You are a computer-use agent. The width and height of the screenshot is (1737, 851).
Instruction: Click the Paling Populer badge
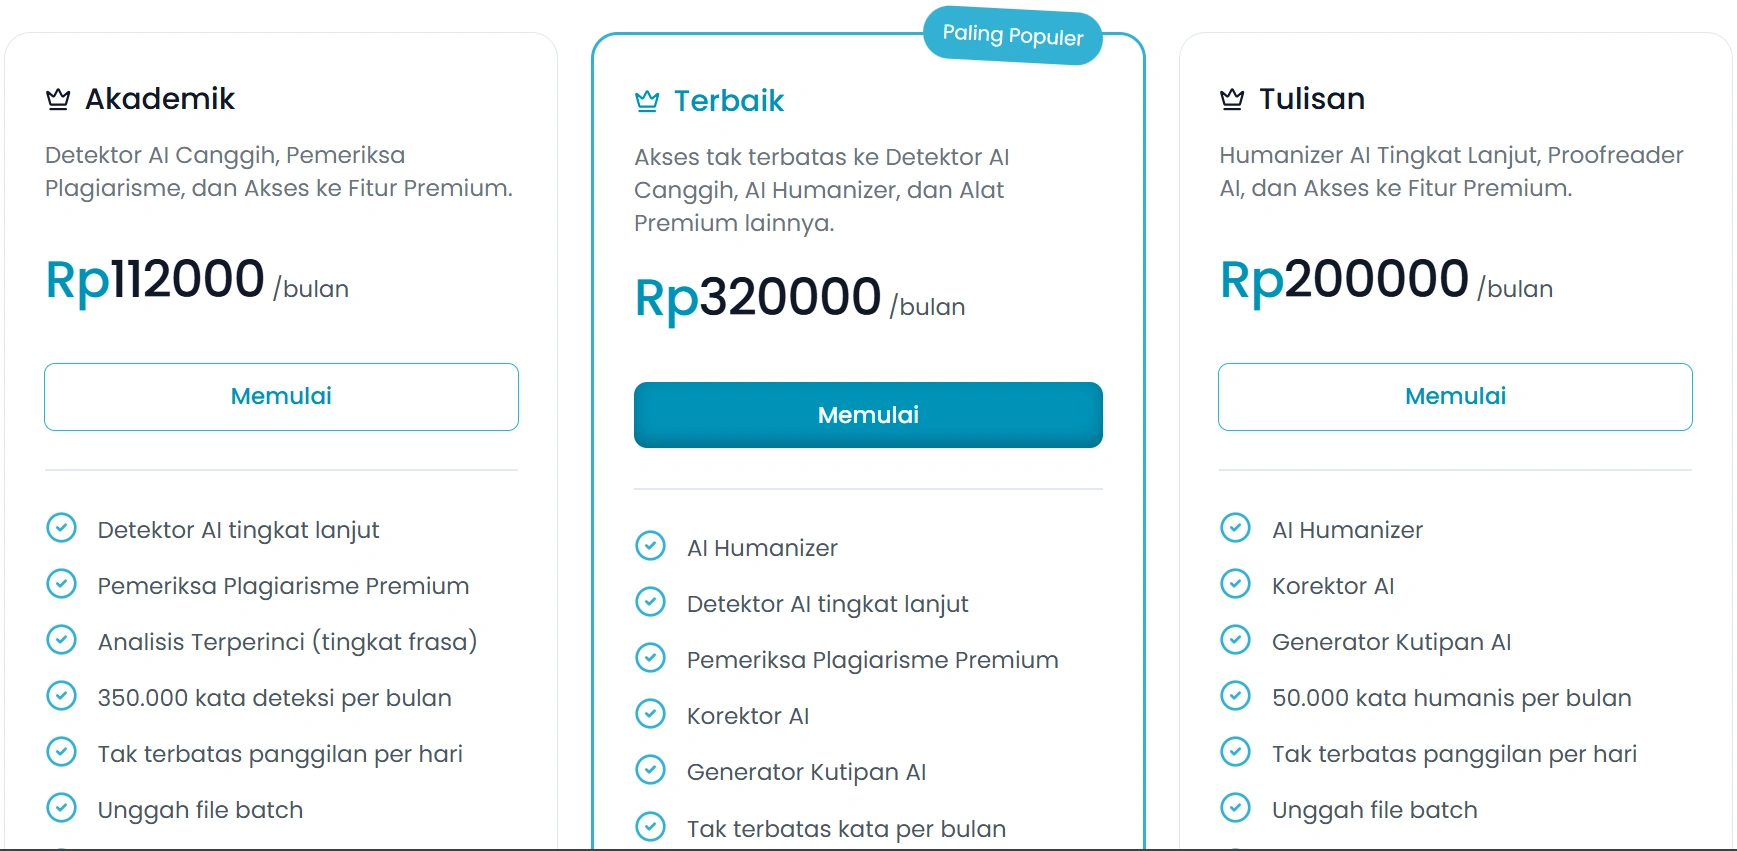(x=1012, y=36)
